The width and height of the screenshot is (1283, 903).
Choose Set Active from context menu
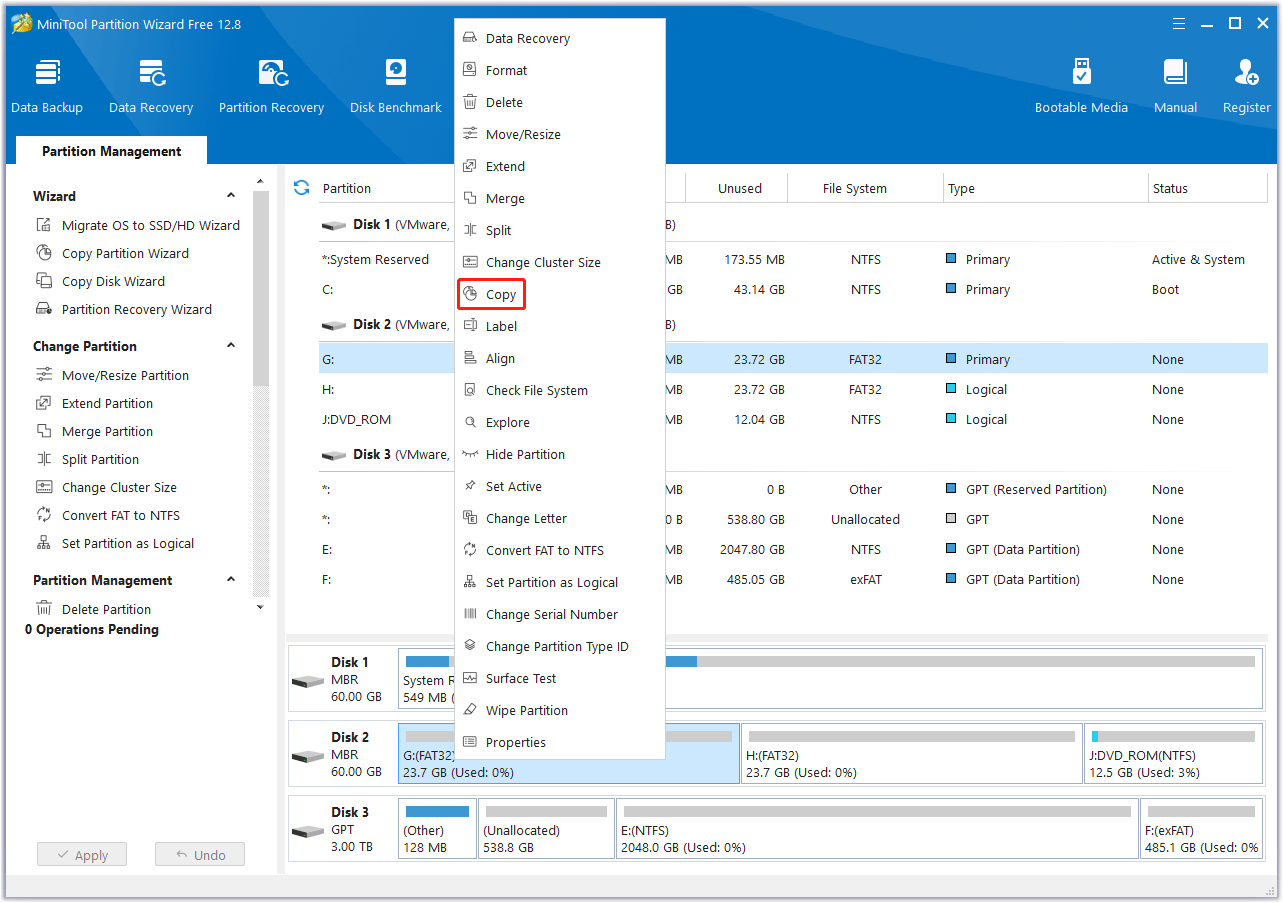tap(560, 486)
